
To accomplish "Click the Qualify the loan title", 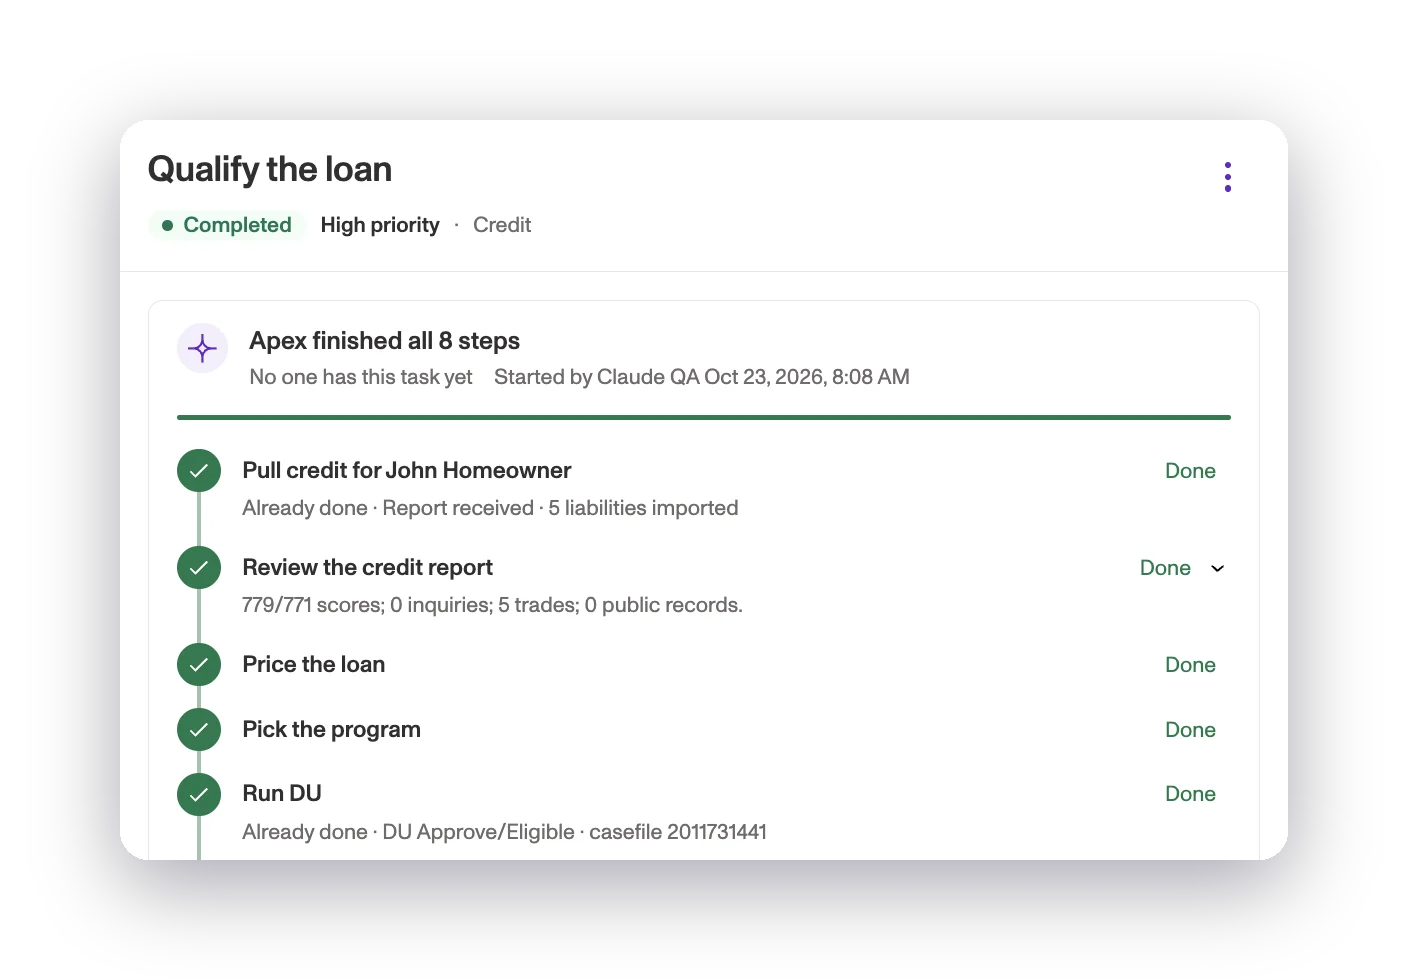I will click(270, 169).
